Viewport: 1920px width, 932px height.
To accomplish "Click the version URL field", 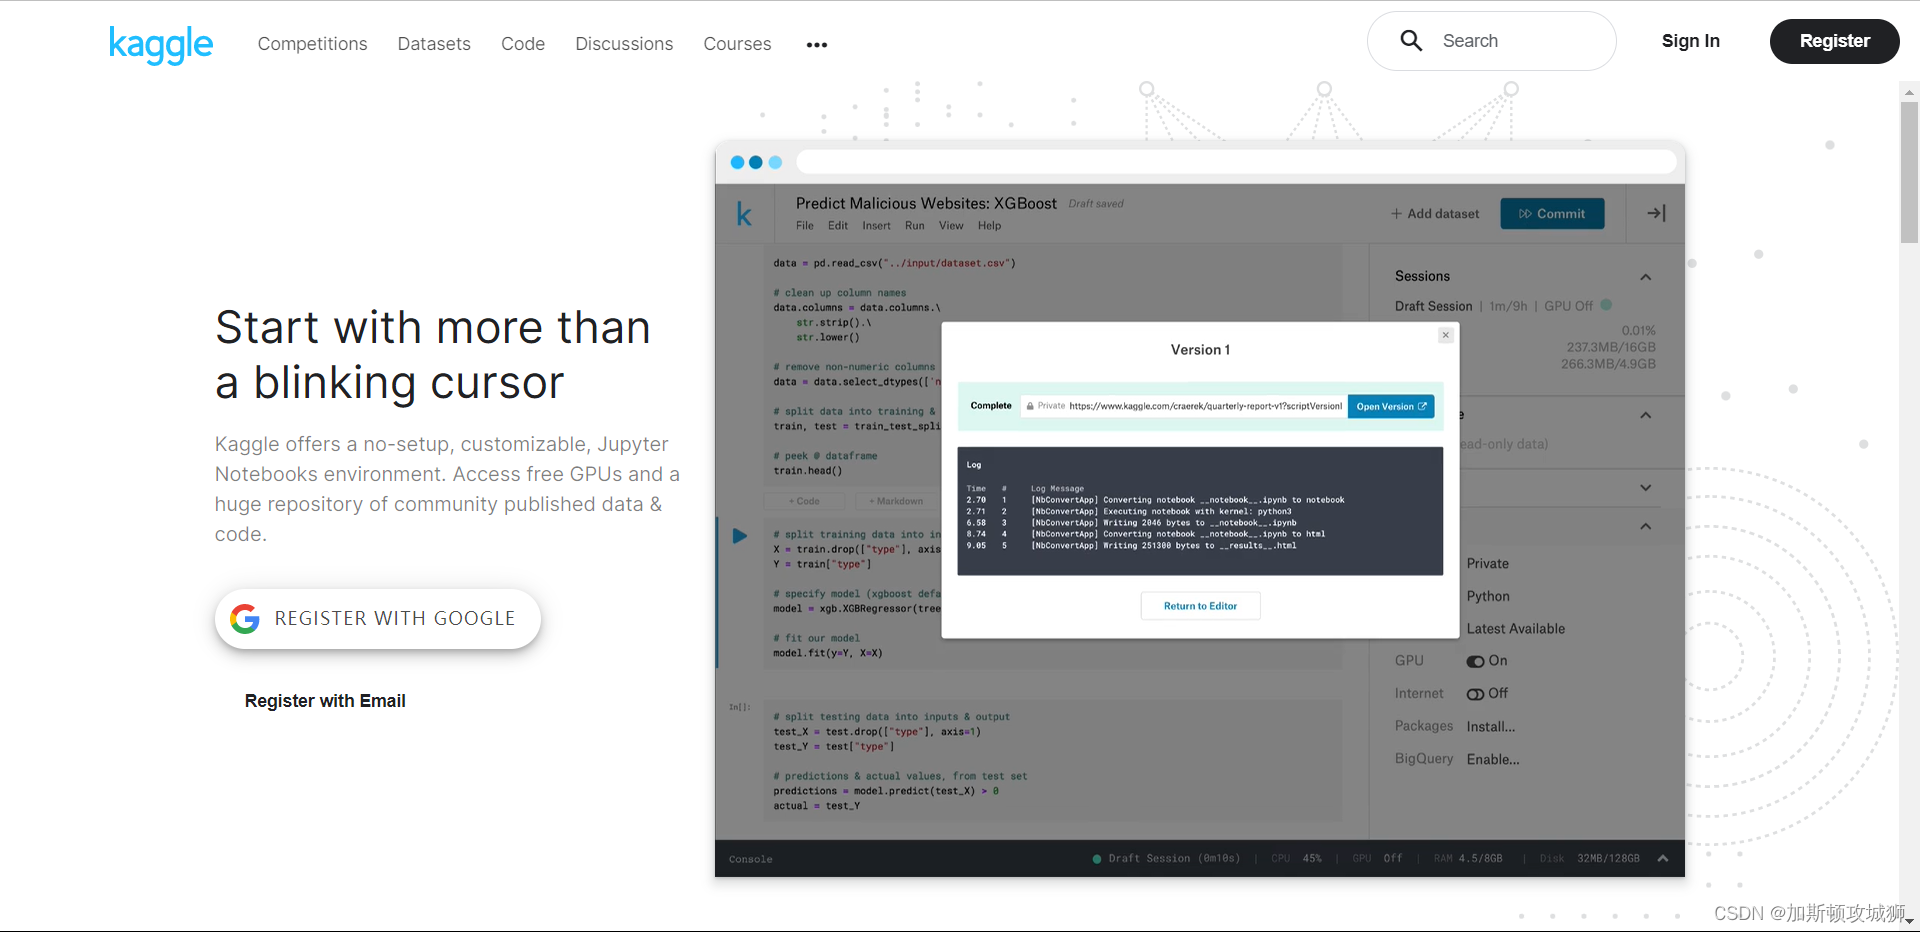I will coord(1183,406).
